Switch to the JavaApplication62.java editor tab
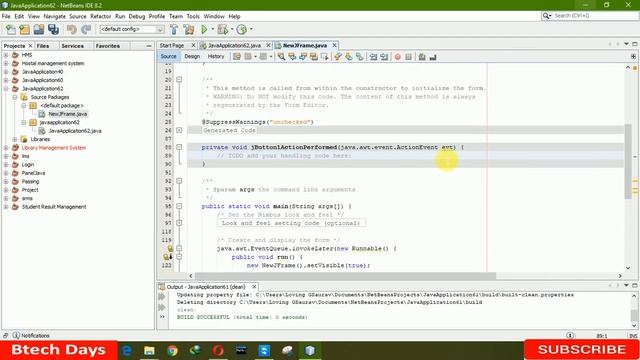This screenshot has width=640, height=360. tap(234, 45)
